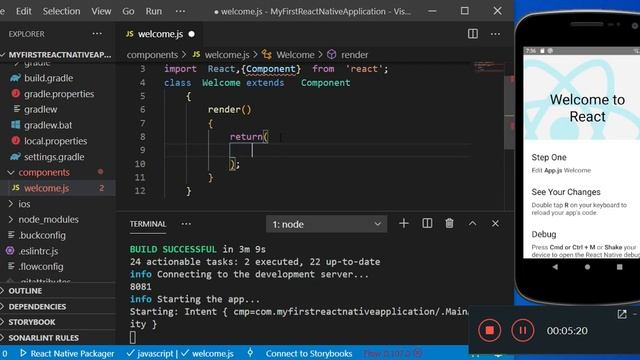Open .flowconfig file
Image resolution: width=640 pixels, height=360 pixels.
41,267
